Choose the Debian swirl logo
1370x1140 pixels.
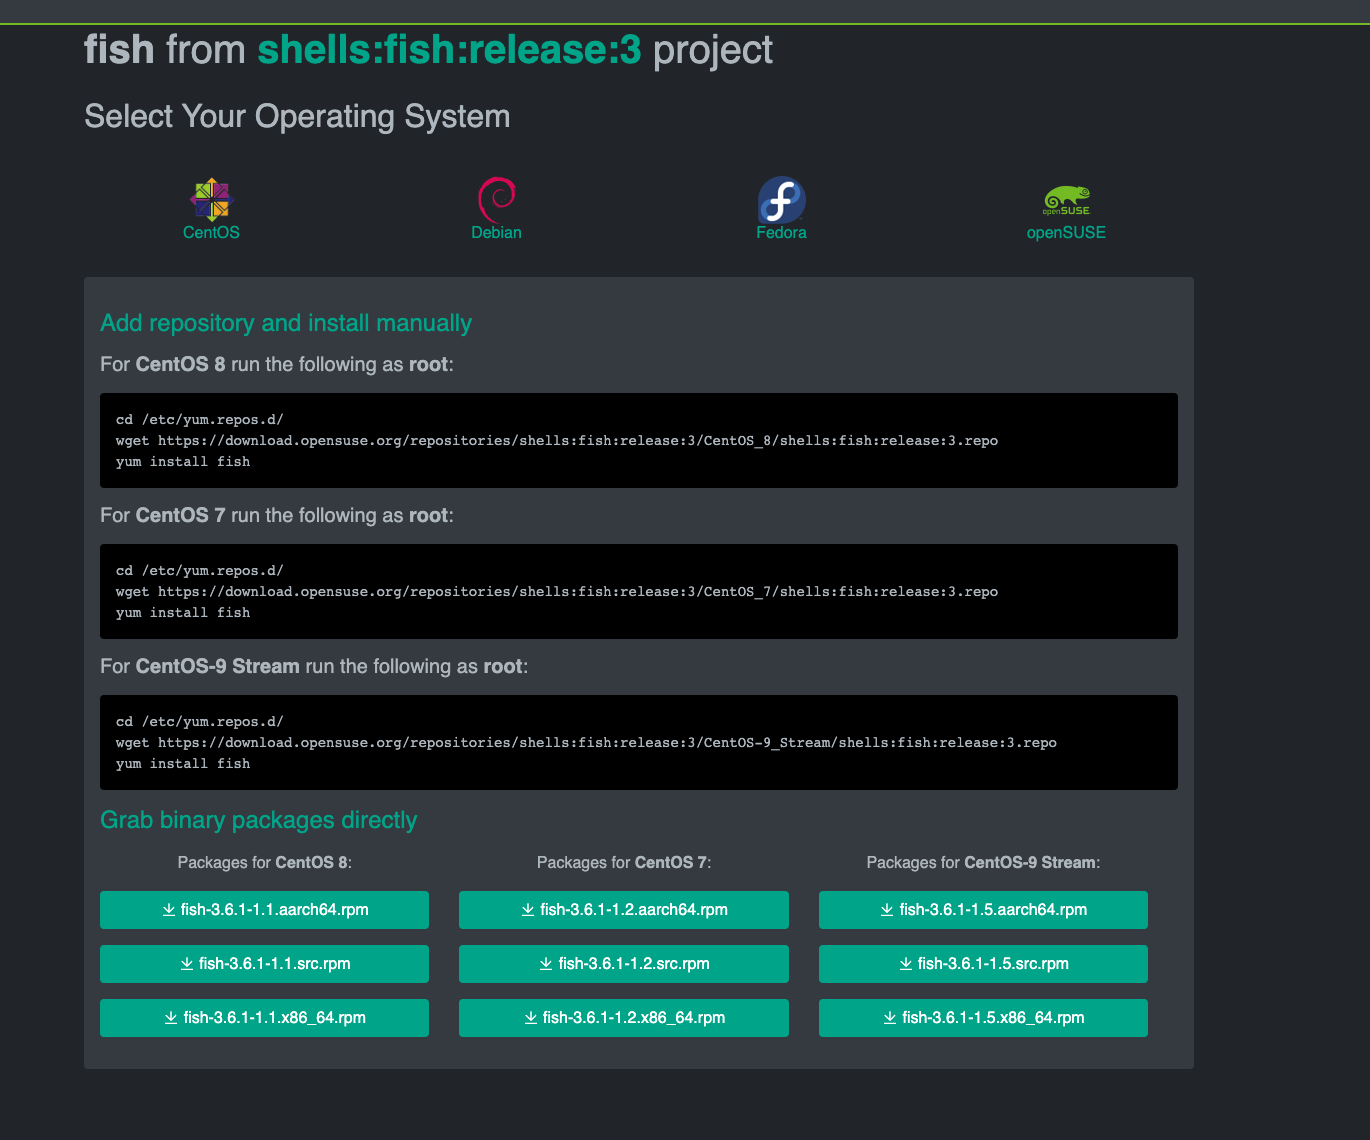[x=496, y=200]
